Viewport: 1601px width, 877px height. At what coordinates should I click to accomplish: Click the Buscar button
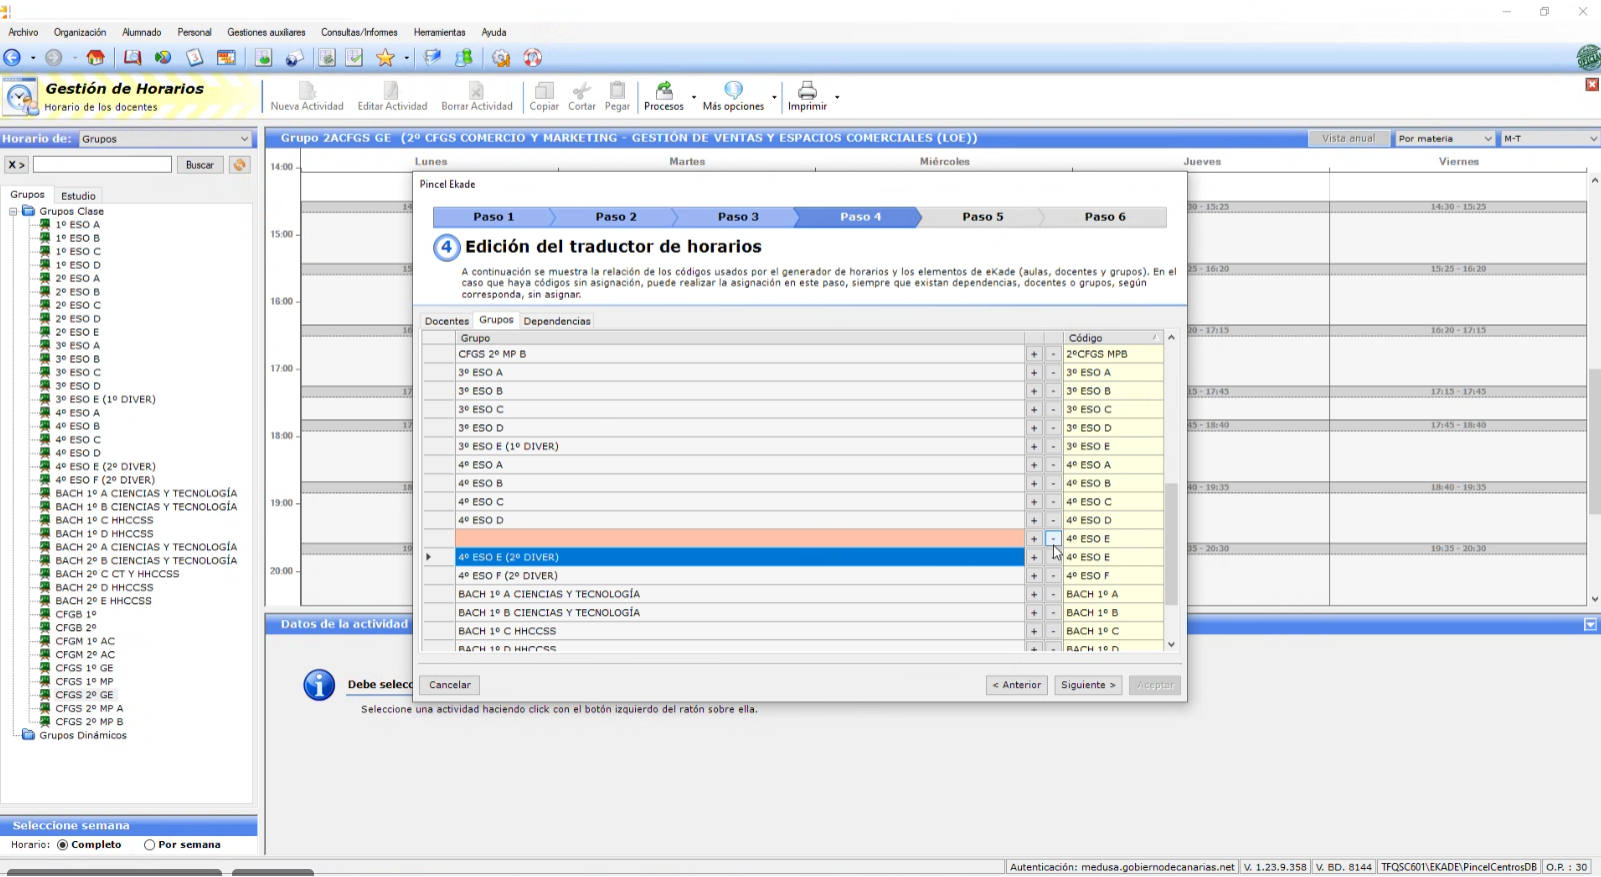[200, 165]
